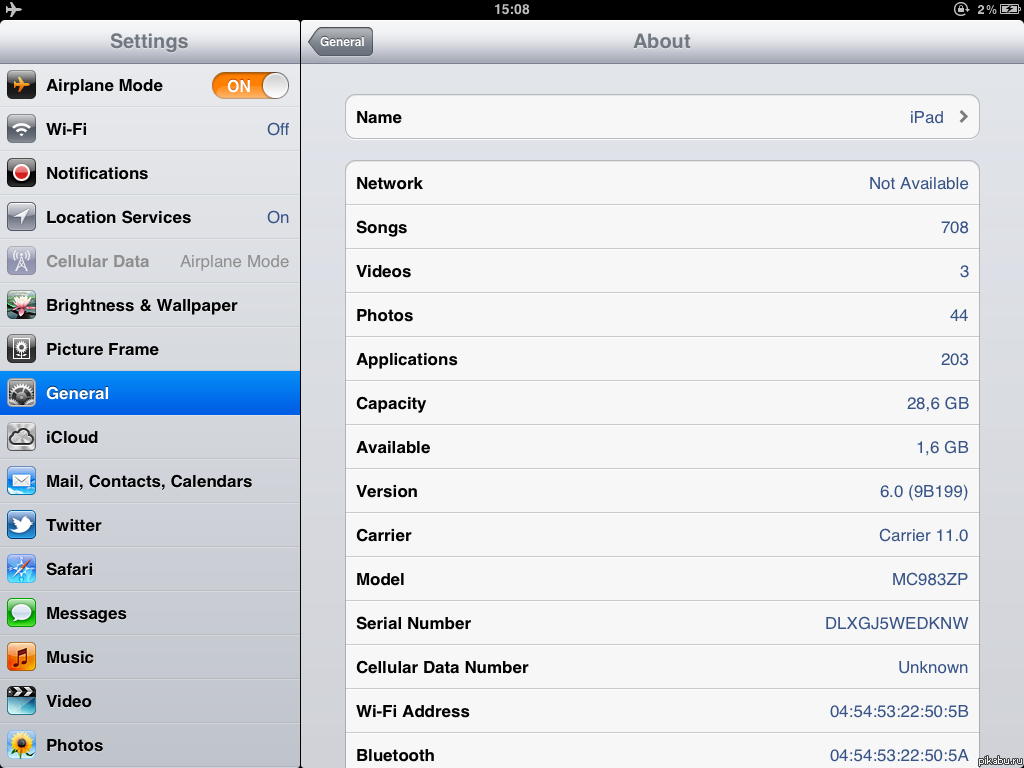This screenshot has height=768, width=1024.
Task: Tap the iCloud cloud icon
Action: coord(21,437)
